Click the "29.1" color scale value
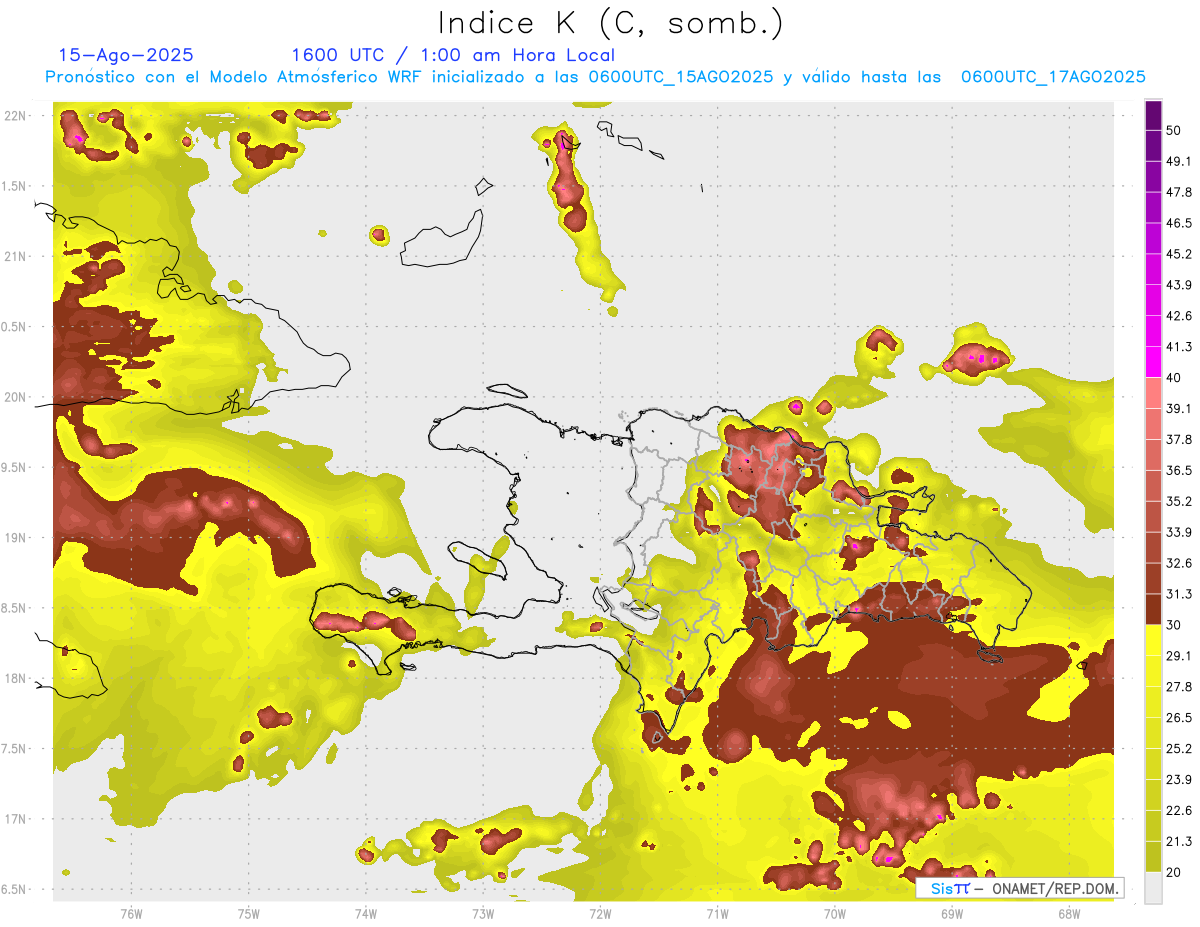1200x927 pixels. [x=1179, y=656]
